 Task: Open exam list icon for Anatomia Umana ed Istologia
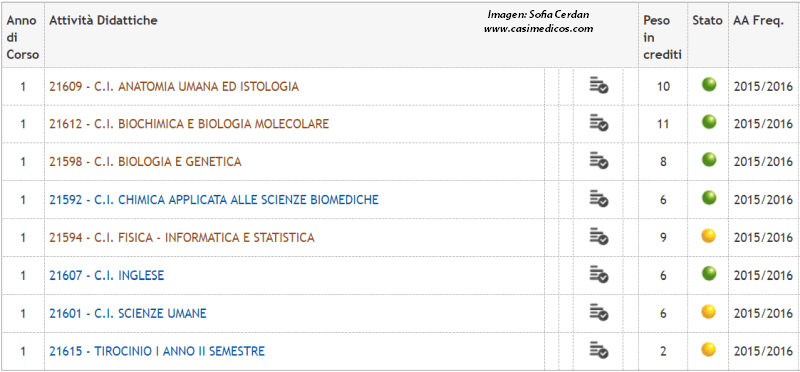pos(598,85)
